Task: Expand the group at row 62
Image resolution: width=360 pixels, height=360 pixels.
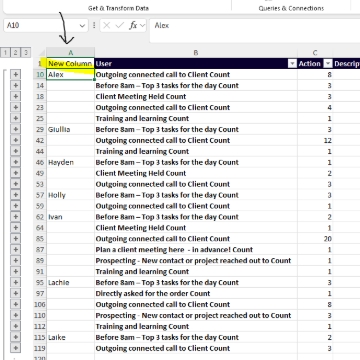Action: [x=15, y=217]
